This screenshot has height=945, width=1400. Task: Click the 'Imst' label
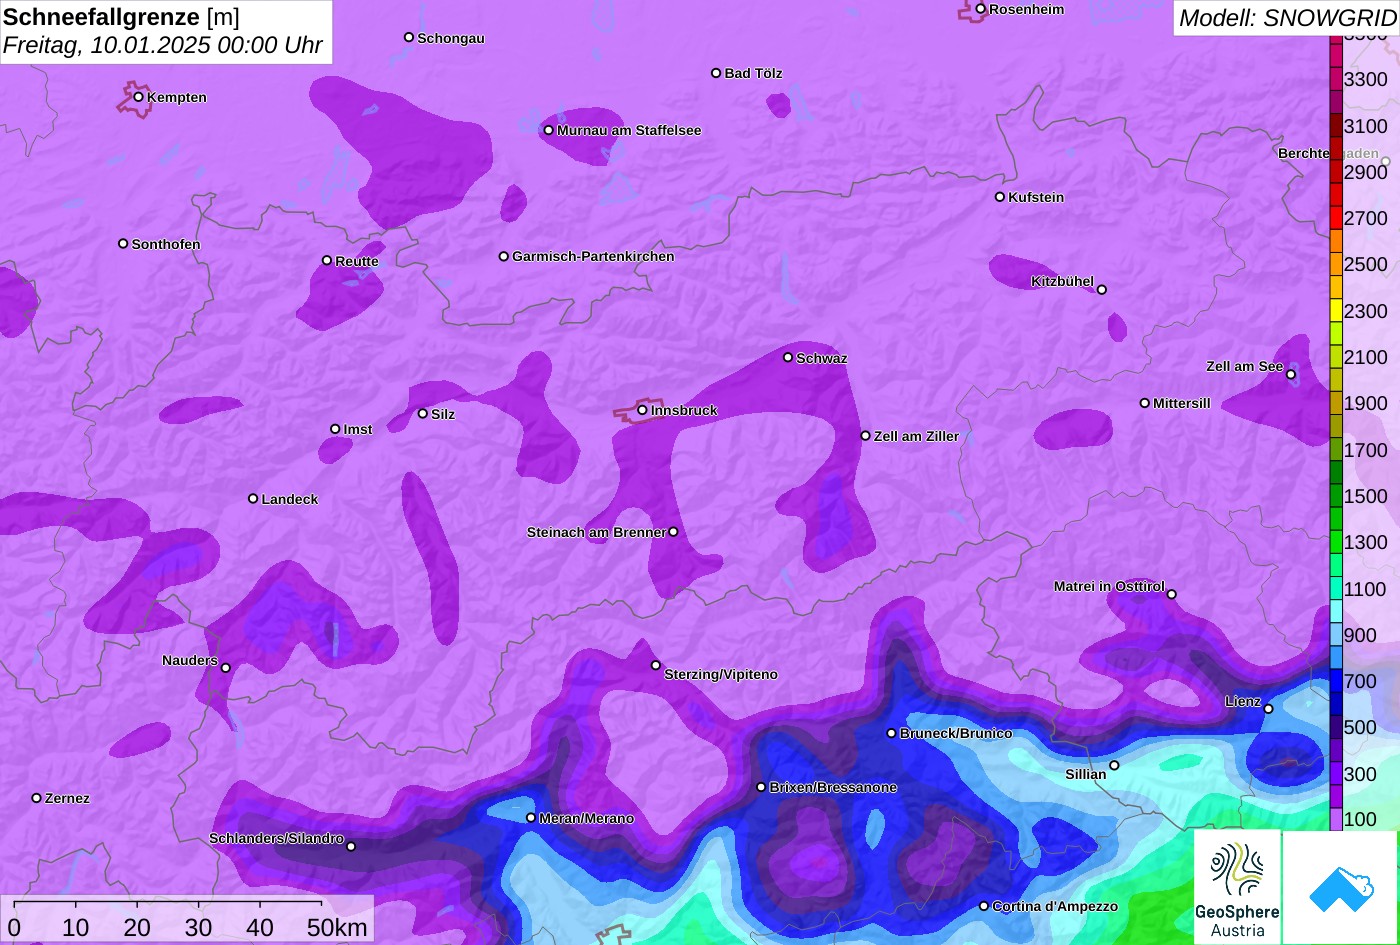[358, 430]
